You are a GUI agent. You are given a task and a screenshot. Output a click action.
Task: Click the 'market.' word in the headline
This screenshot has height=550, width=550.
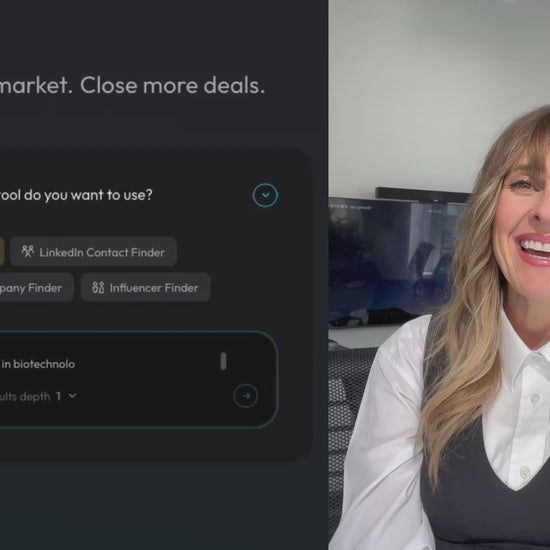tap(36, 86)
